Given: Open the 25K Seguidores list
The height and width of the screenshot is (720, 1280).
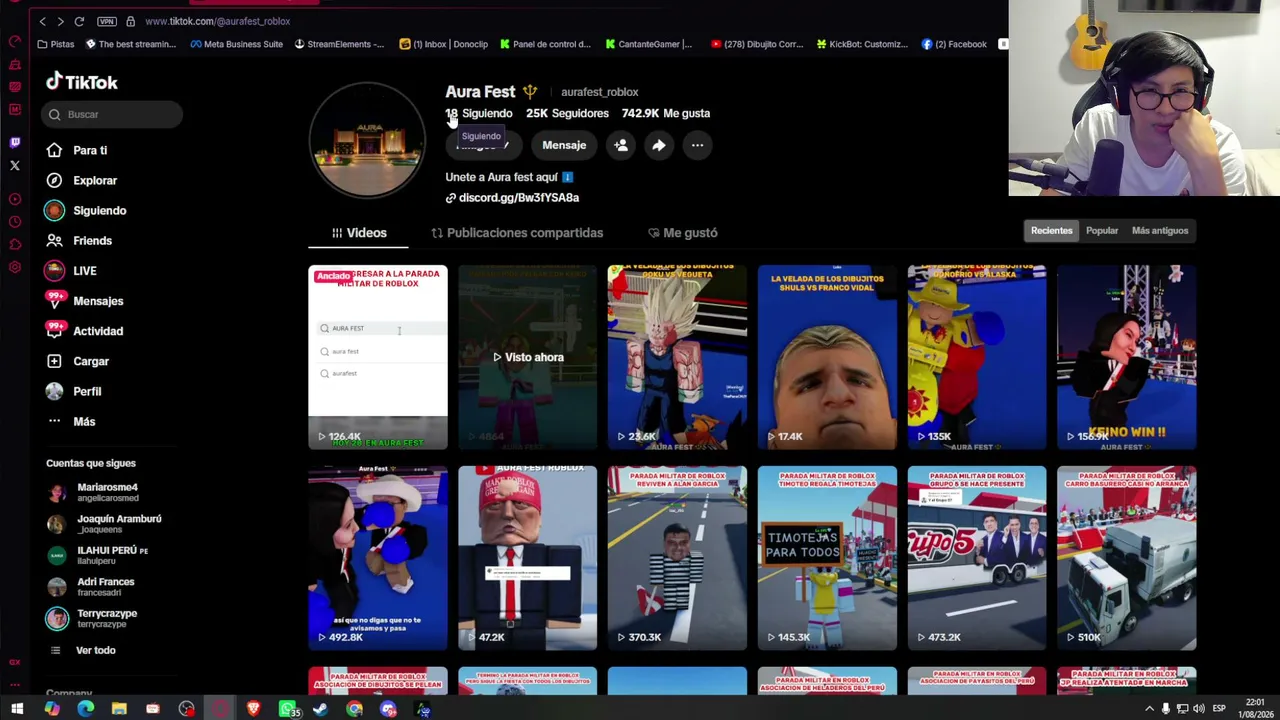Looking at the screenshot, I should [567, 113].
